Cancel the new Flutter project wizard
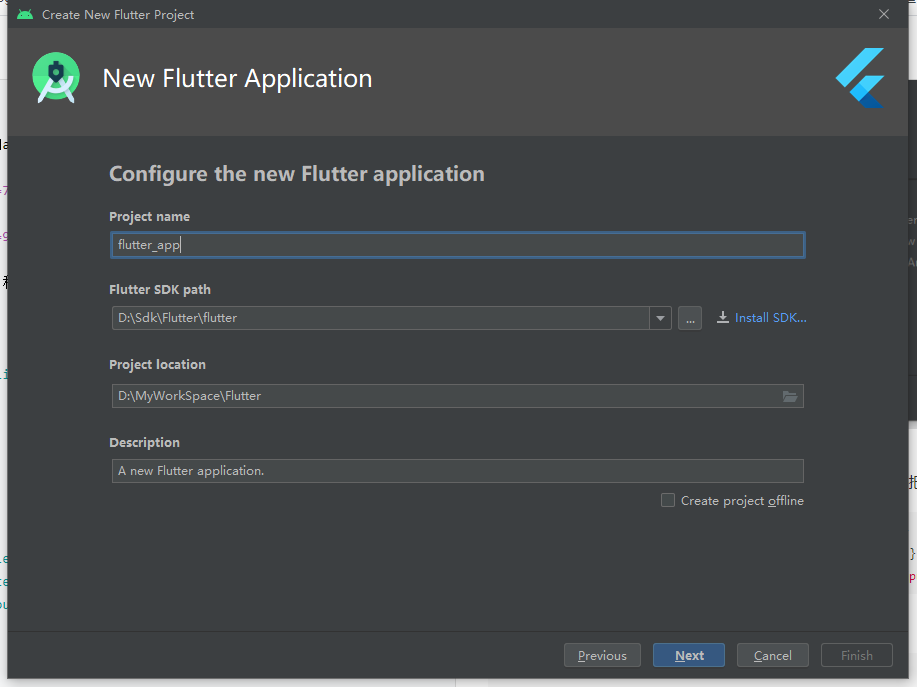Screen dimensions: 917x687 point(773,656)
